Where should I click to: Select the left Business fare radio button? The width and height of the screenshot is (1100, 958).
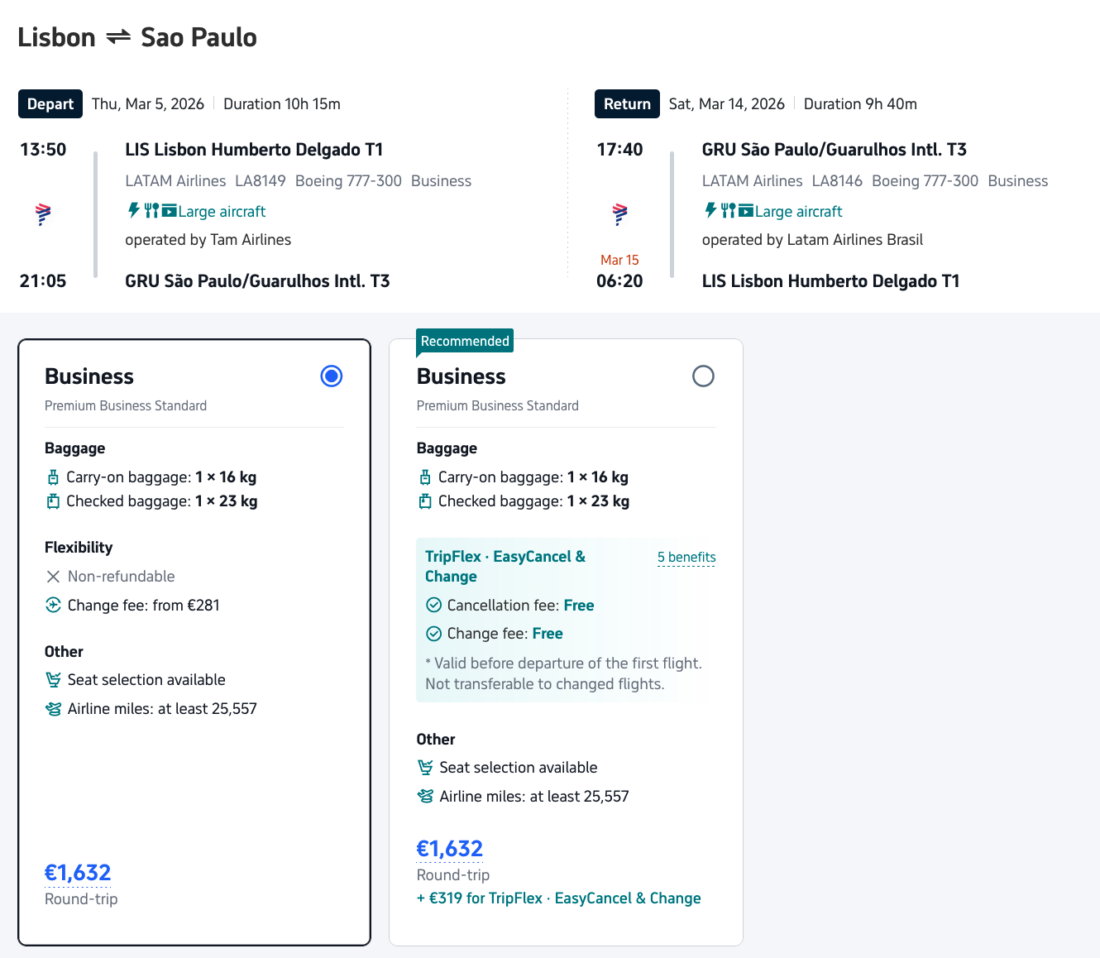(x=331, y=375)
